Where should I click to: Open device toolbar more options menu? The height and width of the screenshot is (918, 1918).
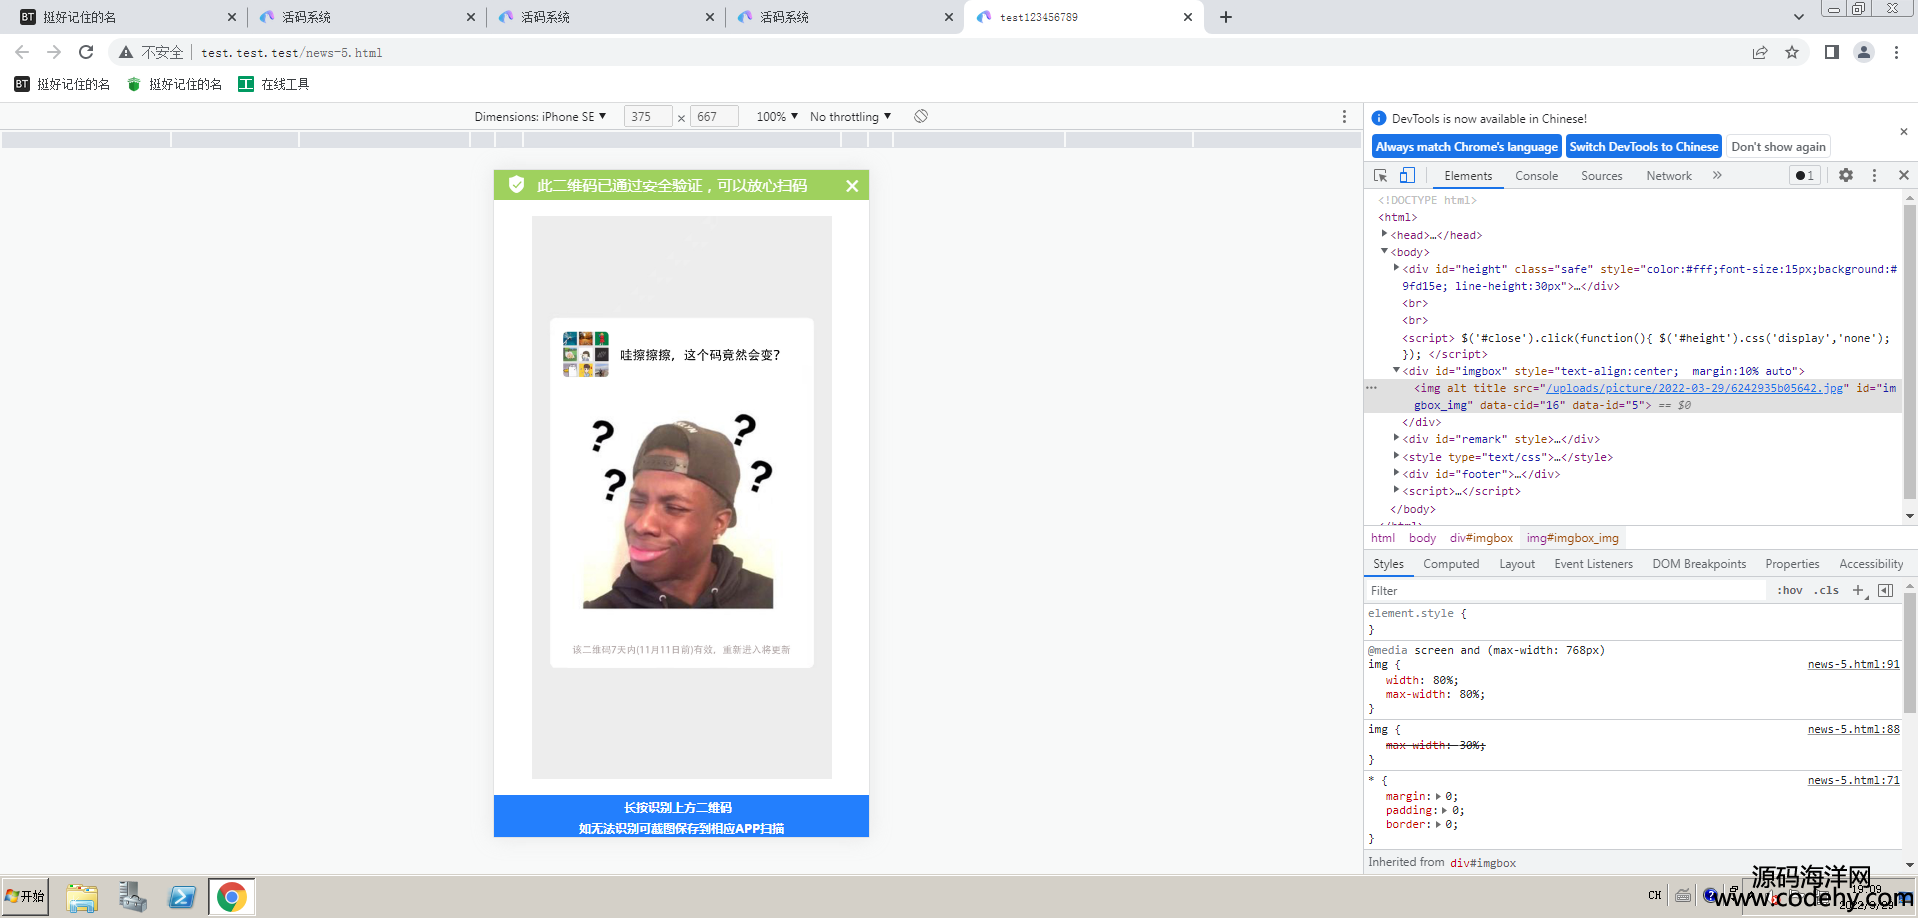pyautogui.click(x=1344, y=116)
